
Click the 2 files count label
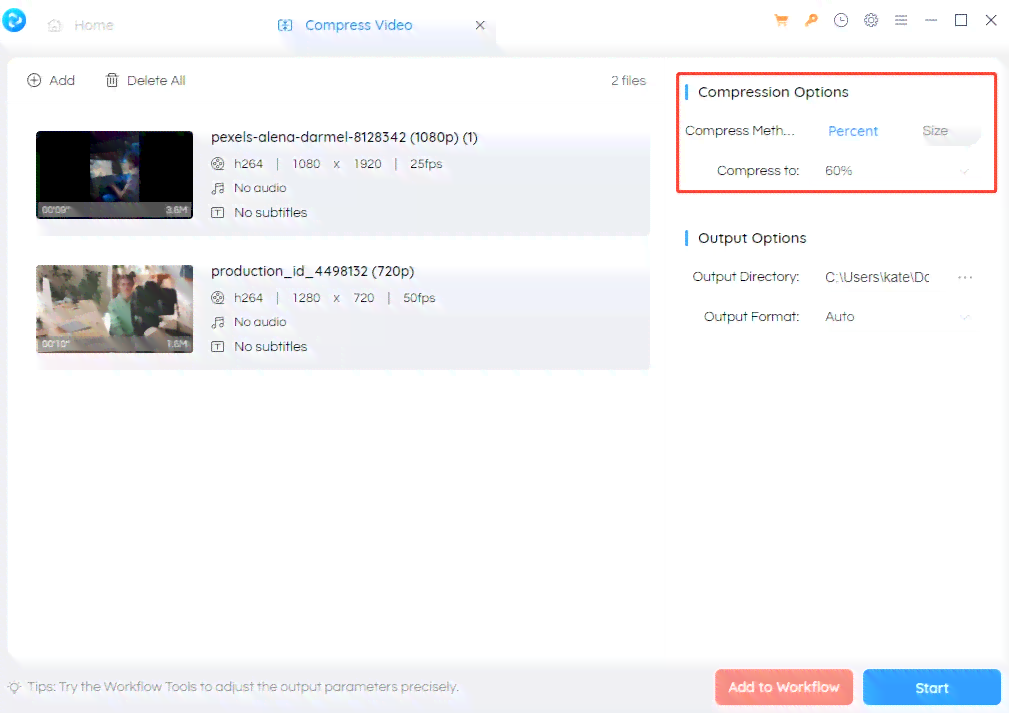coord(628,80)
